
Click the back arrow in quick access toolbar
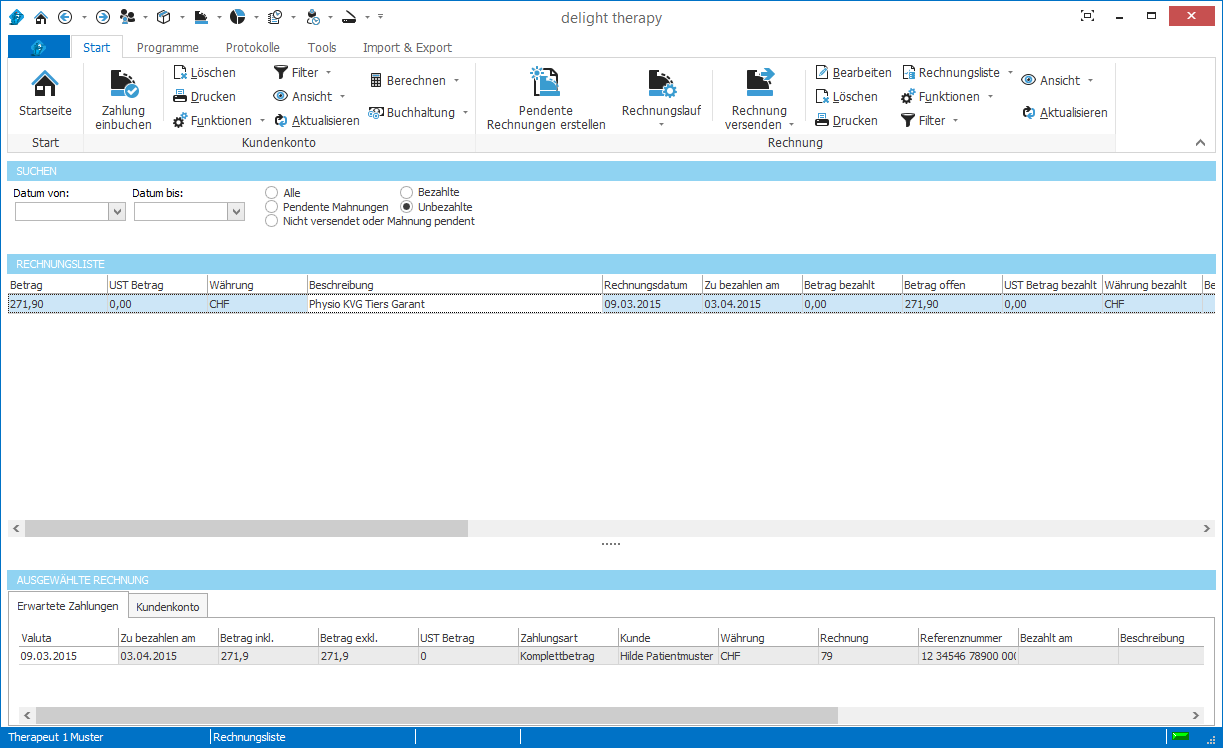(x=66, y=17)
